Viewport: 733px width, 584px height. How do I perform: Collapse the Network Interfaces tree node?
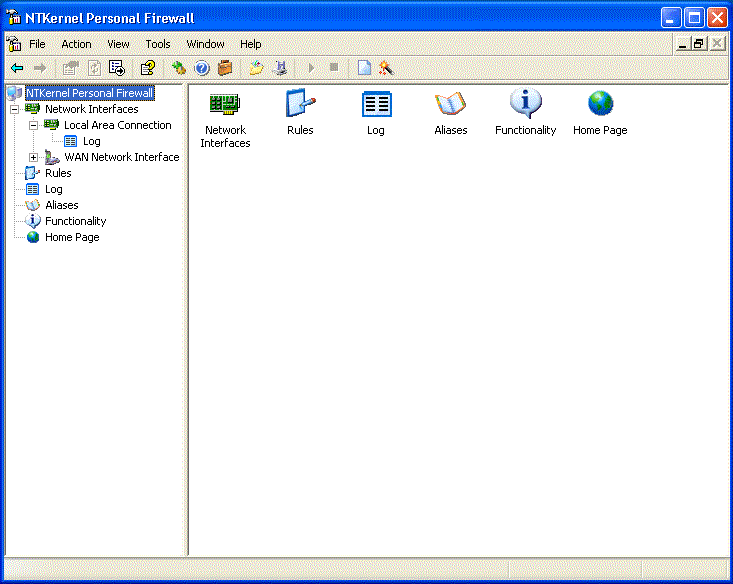point(14,109)
